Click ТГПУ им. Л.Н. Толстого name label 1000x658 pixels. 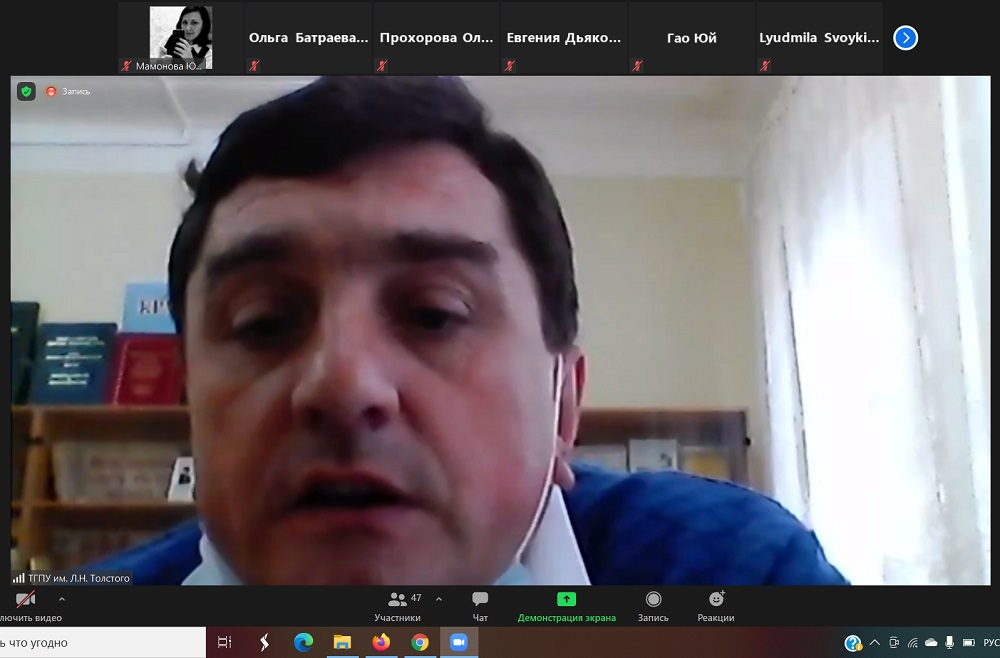point(78,578)
